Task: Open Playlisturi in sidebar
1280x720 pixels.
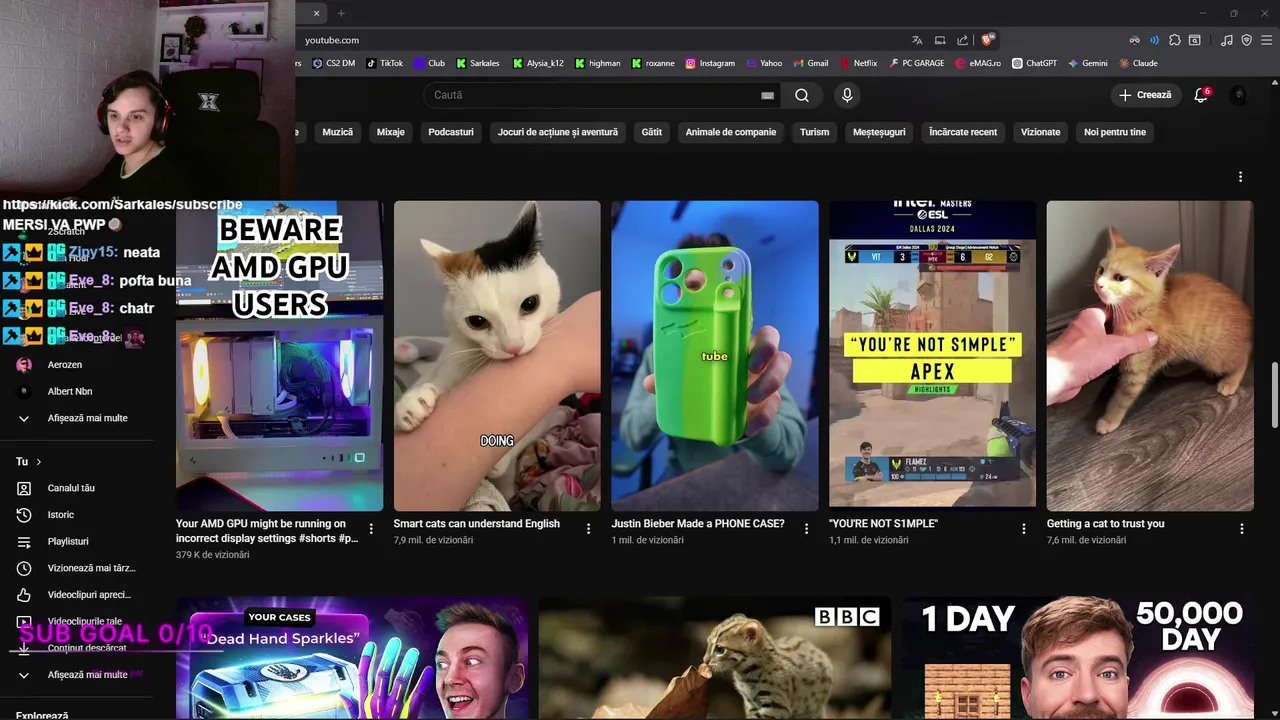Action: (x=76, y=541)
